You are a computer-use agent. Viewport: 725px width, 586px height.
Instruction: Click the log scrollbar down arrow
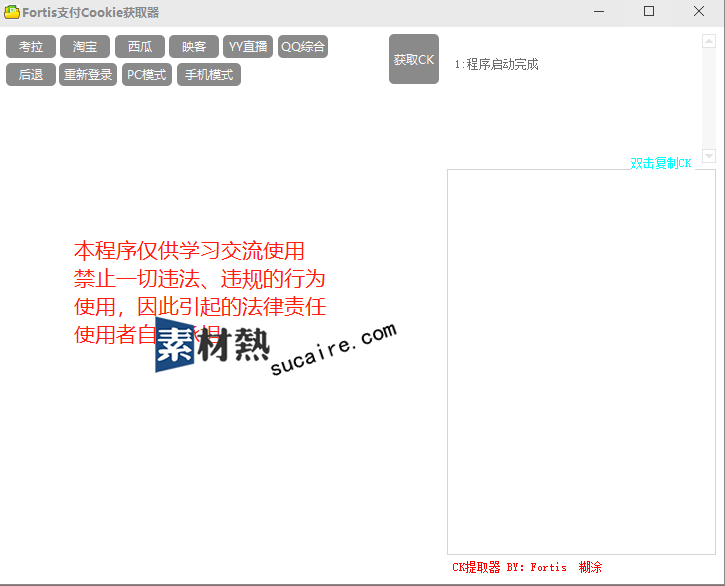pyautogui.click(x=709, y=156)
